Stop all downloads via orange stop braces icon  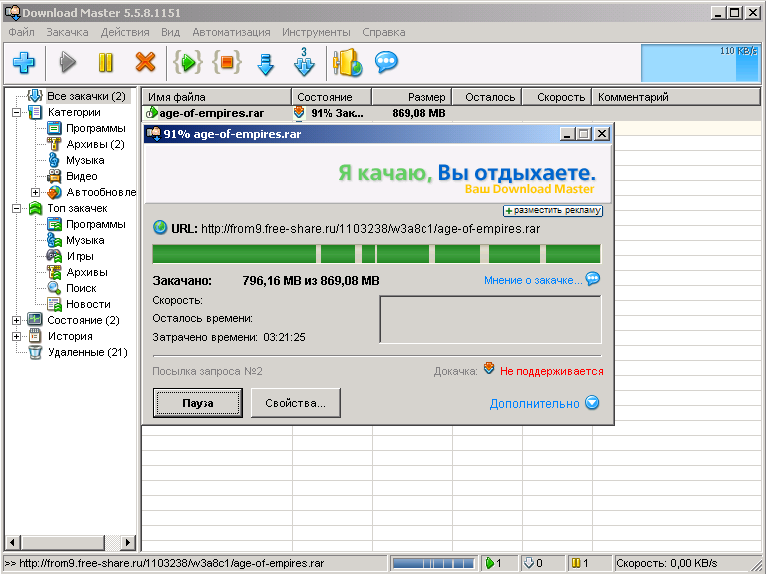point(227,63)
